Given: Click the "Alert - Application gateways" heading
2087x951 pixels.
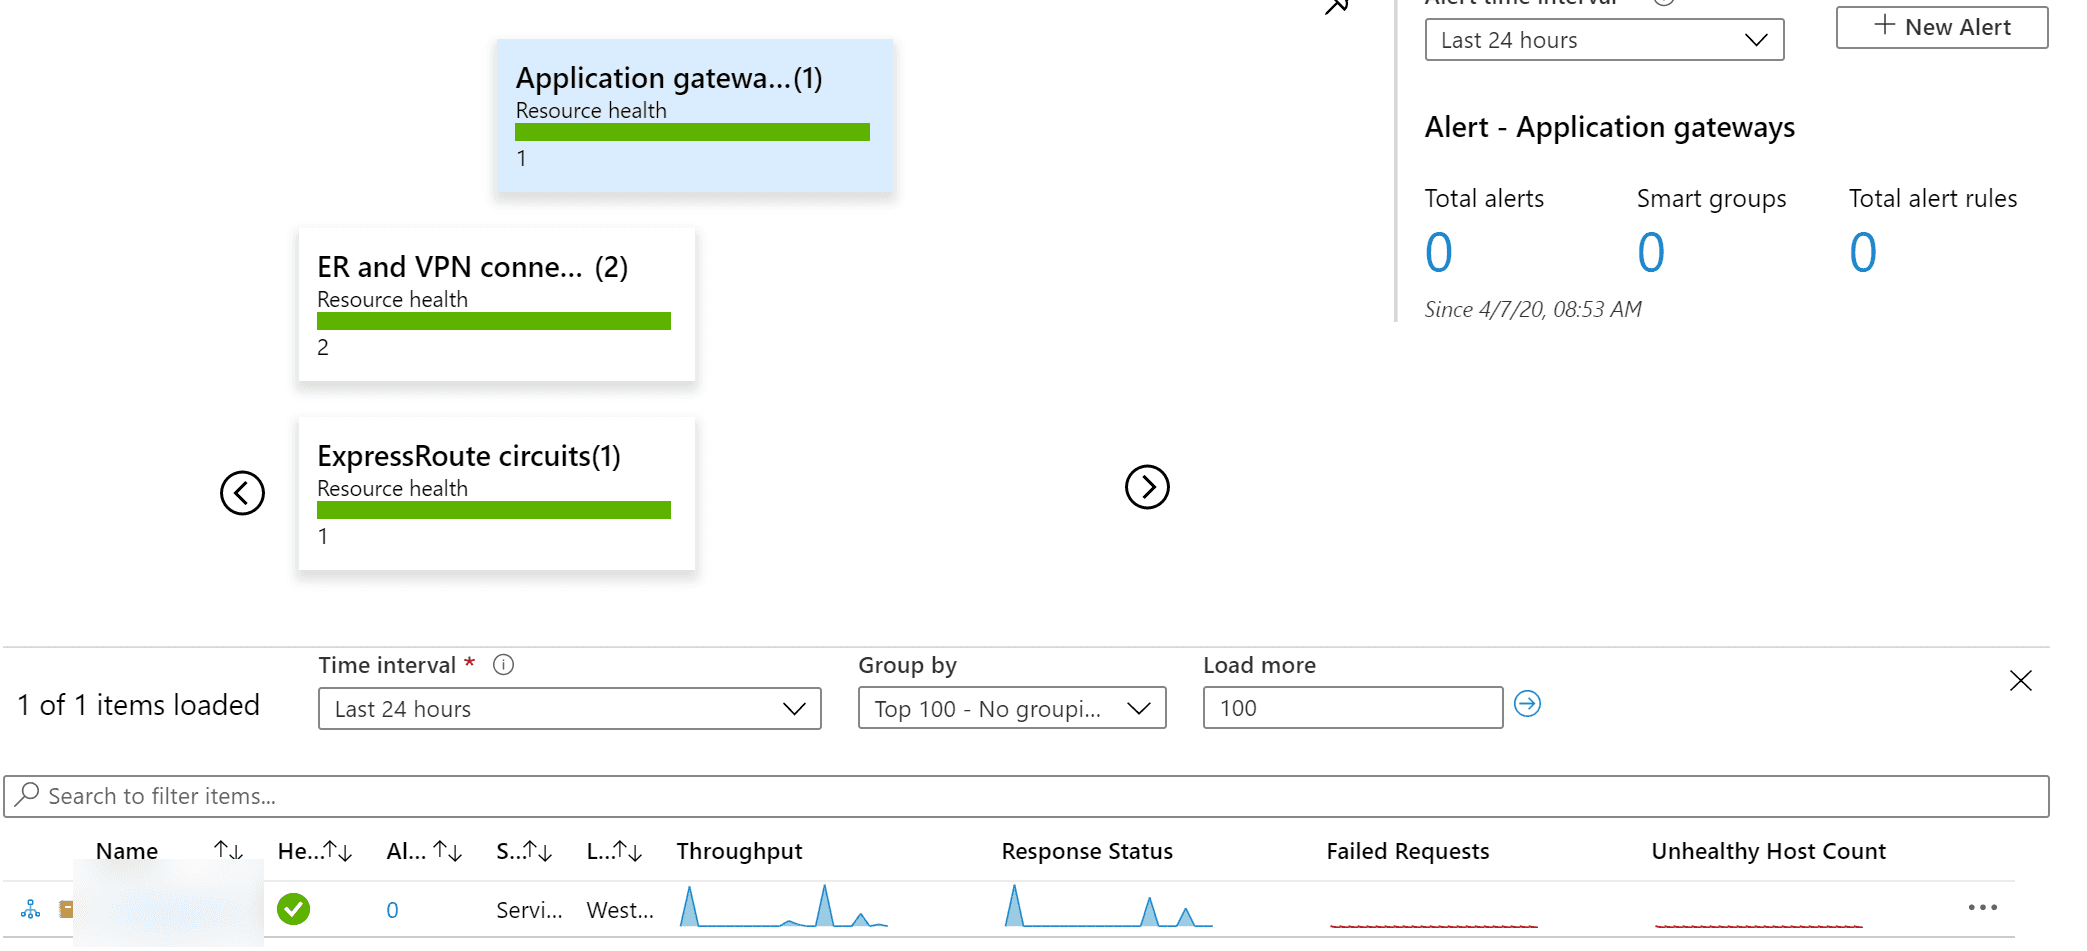Looking at the screenshot, I should pyautogui.click(x=1609, y=128).
